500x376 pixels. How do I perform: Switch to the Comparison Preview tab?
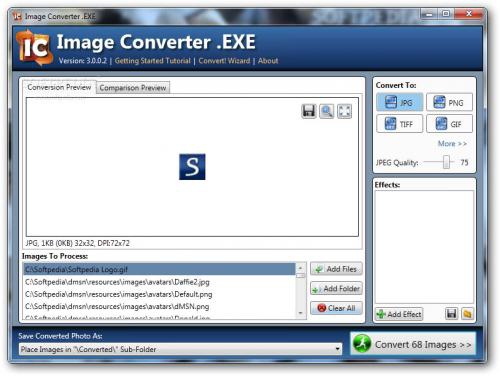coord(133,88)
